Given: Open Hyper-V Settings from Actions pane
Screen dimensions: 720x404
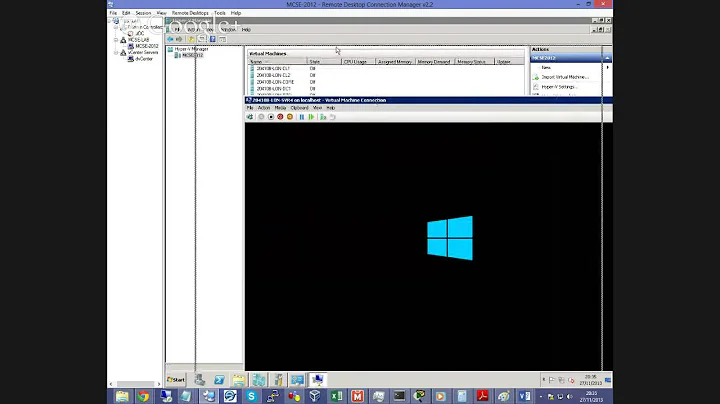Looking at the screenshot, I should 558,87.
